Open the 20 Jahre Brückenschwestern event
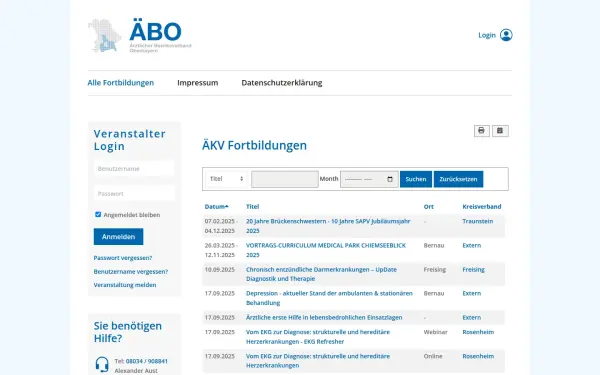Viewport: 600px width, 375px height. pyautogui.click(x=328, y=226)
